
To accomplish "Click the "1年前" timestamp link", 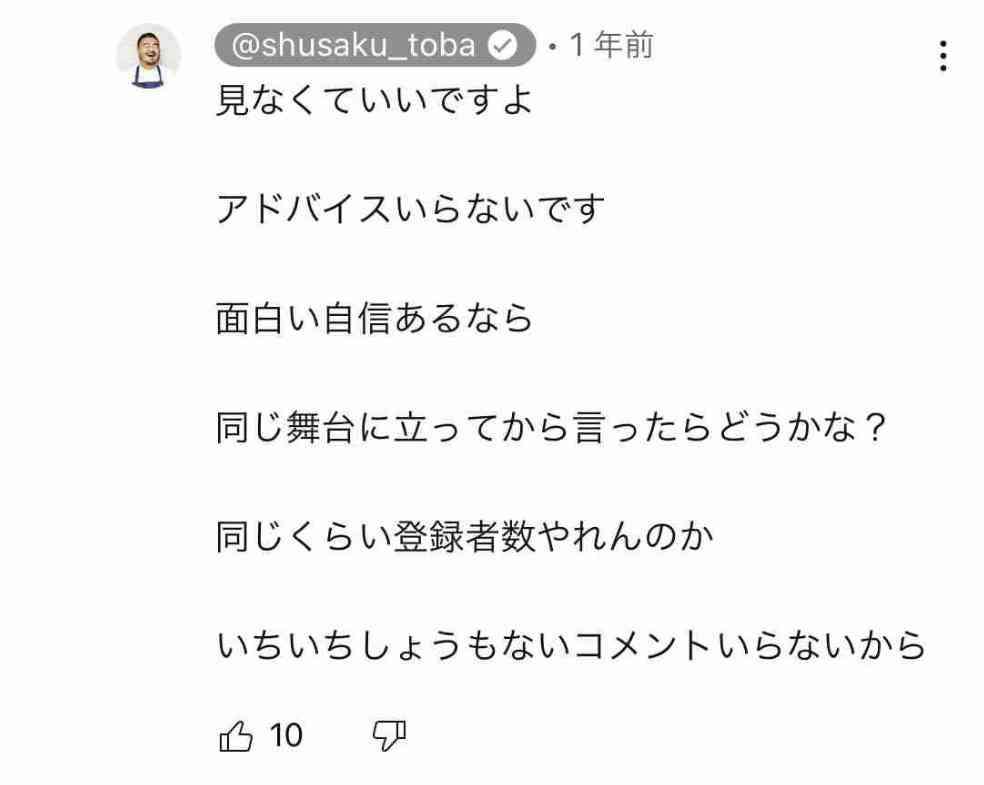I will point(611,46).
